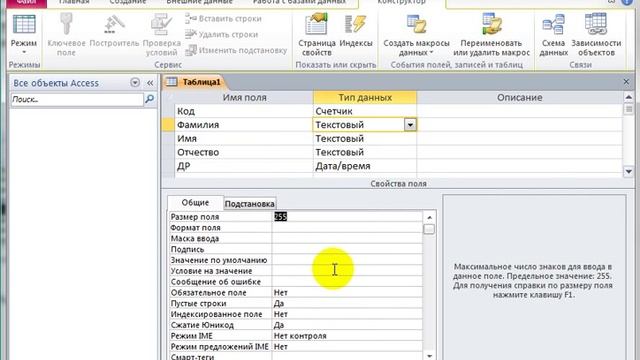Close Таблица1 with the X button
This screenshot has width=640, height=360.
click(627, 82)
